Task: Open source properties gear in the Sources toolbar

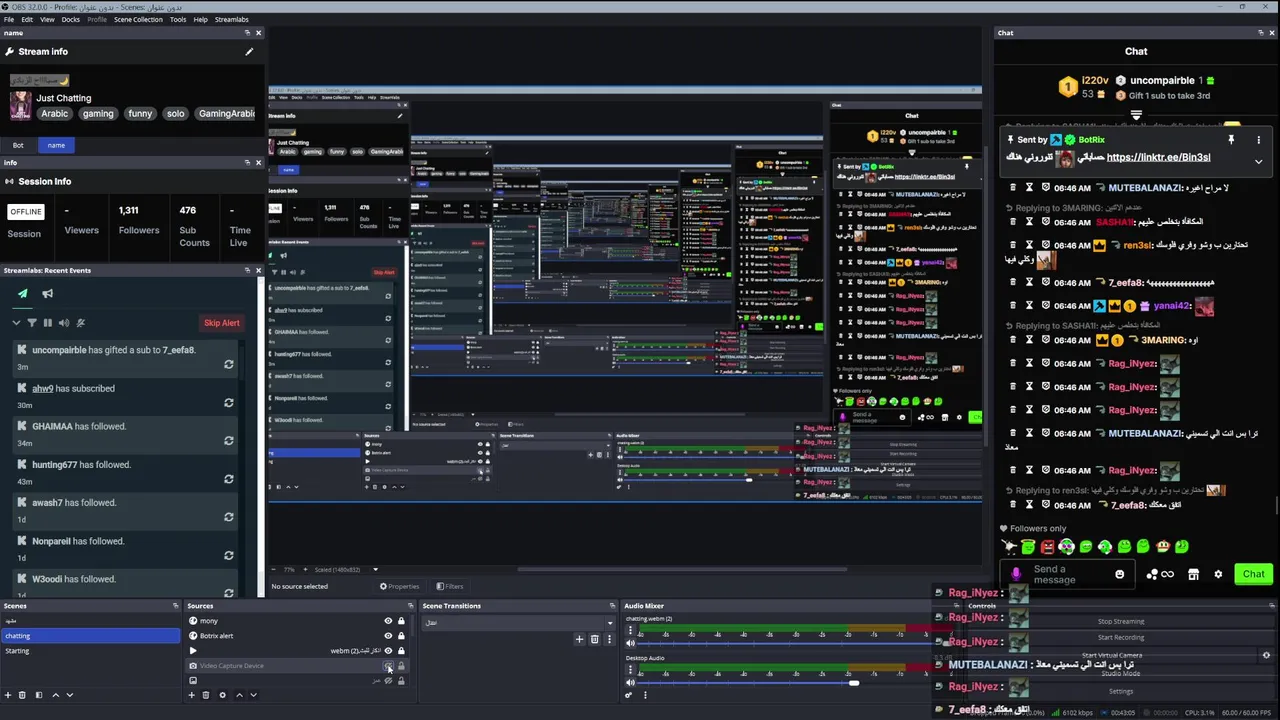Action: point(222,695)
